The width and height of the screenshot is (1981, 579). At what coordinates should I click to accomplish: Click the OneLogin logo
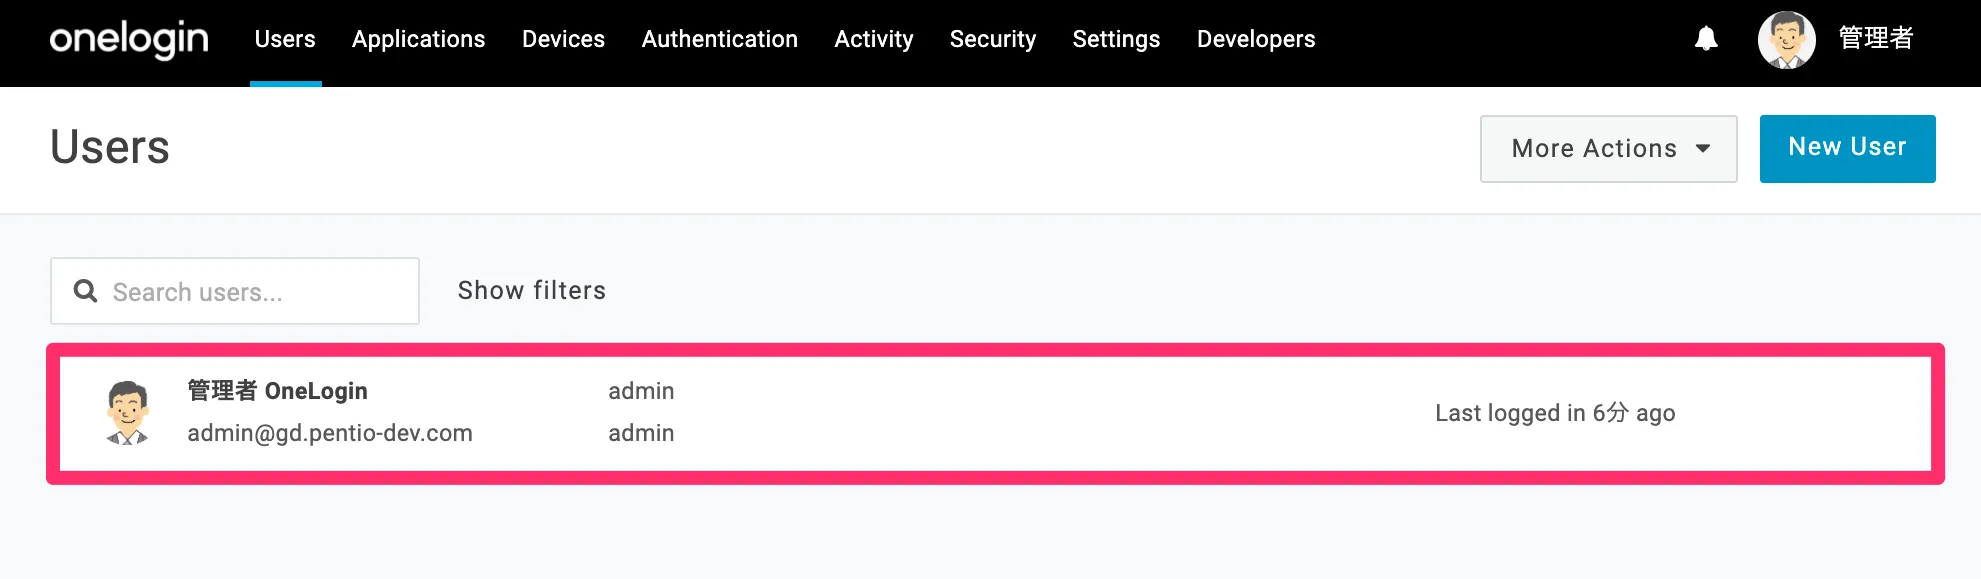pos(129,40)
